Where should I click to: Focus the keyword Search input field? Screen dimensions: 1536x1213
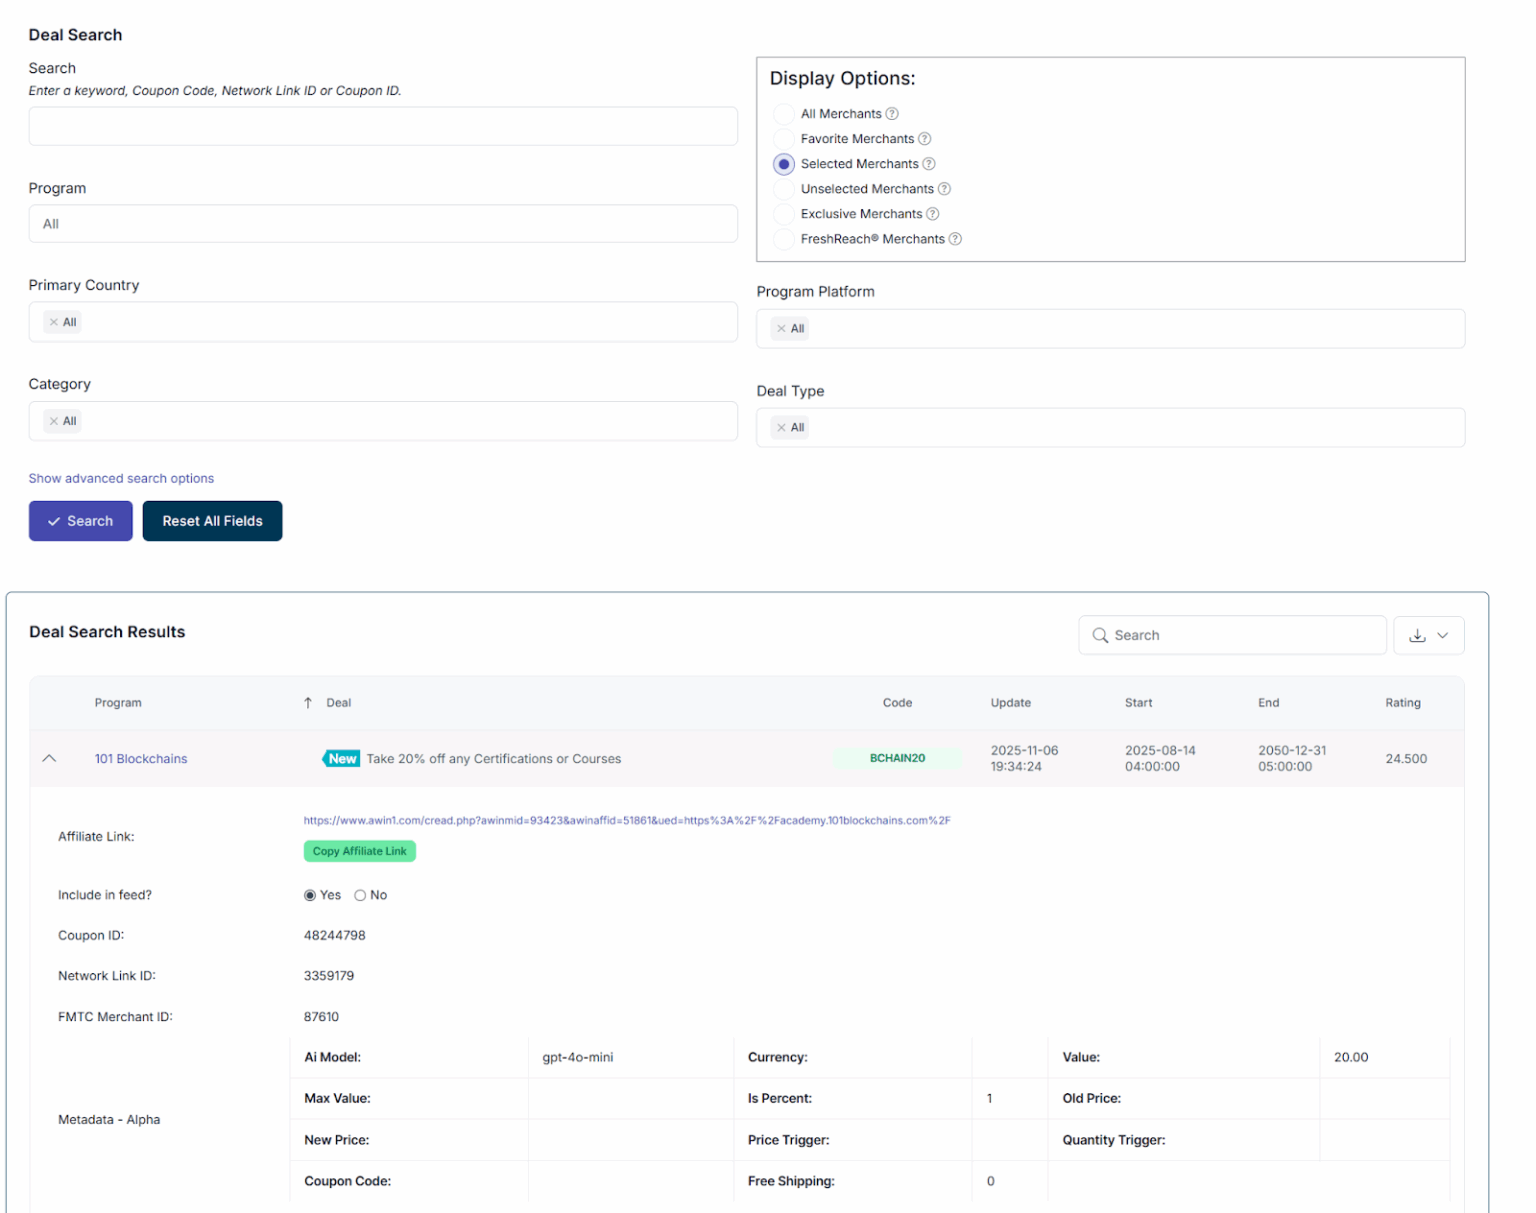pos(383,127)
